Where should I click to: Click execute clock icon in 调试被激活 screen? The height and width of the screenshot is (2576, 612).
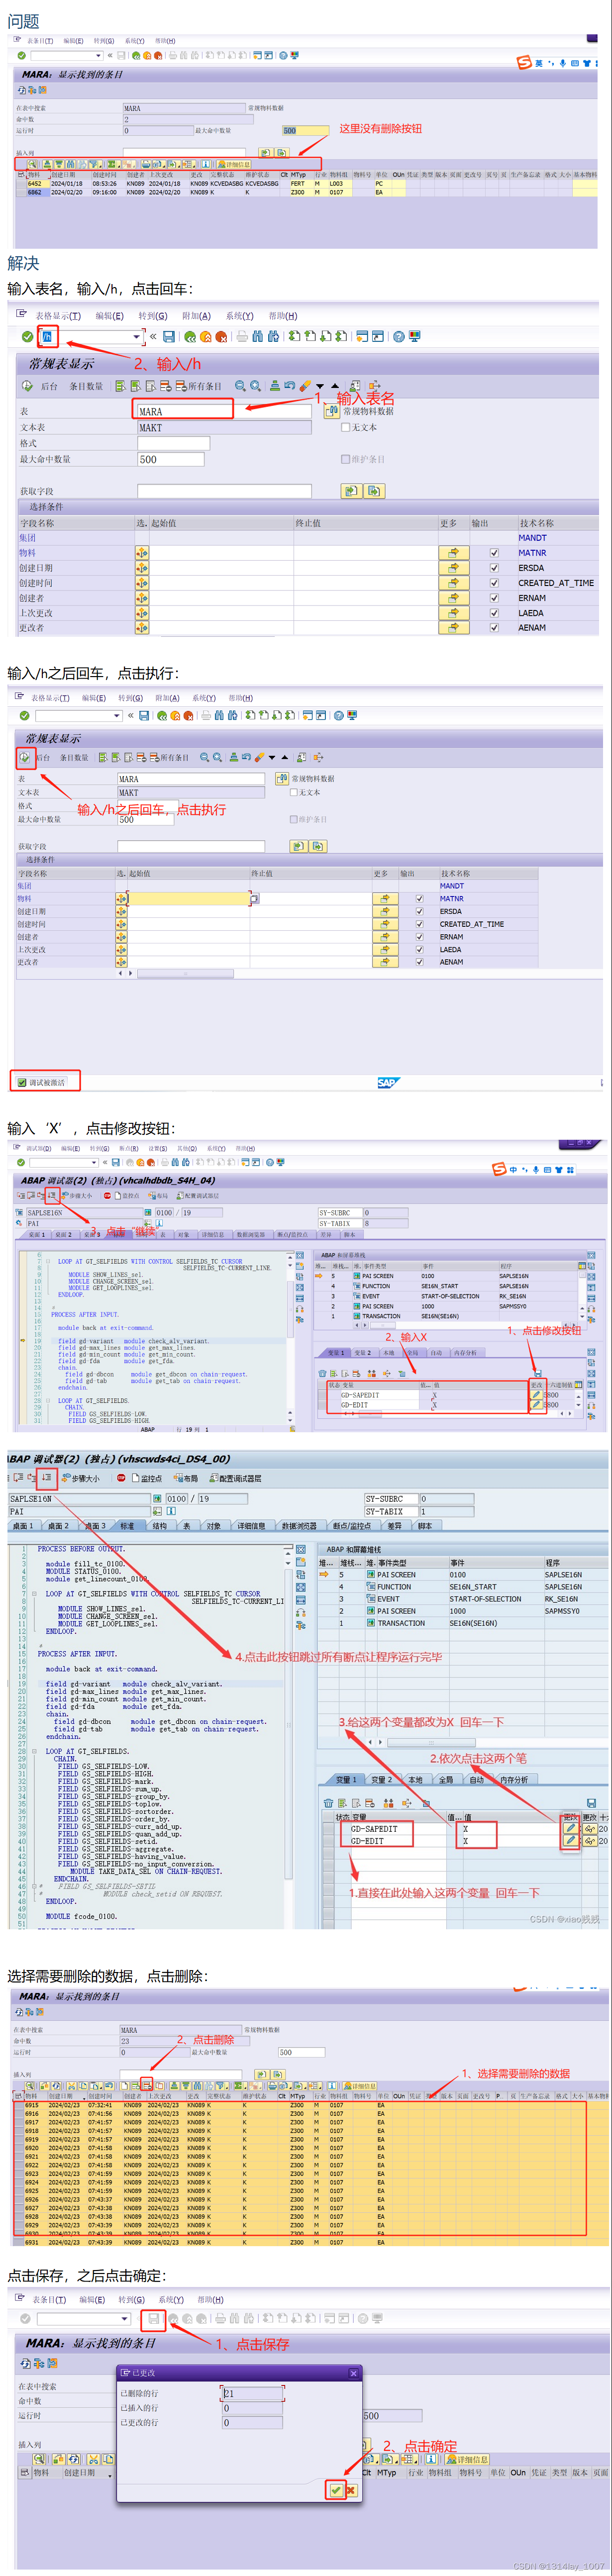click(x=24, y=758)
